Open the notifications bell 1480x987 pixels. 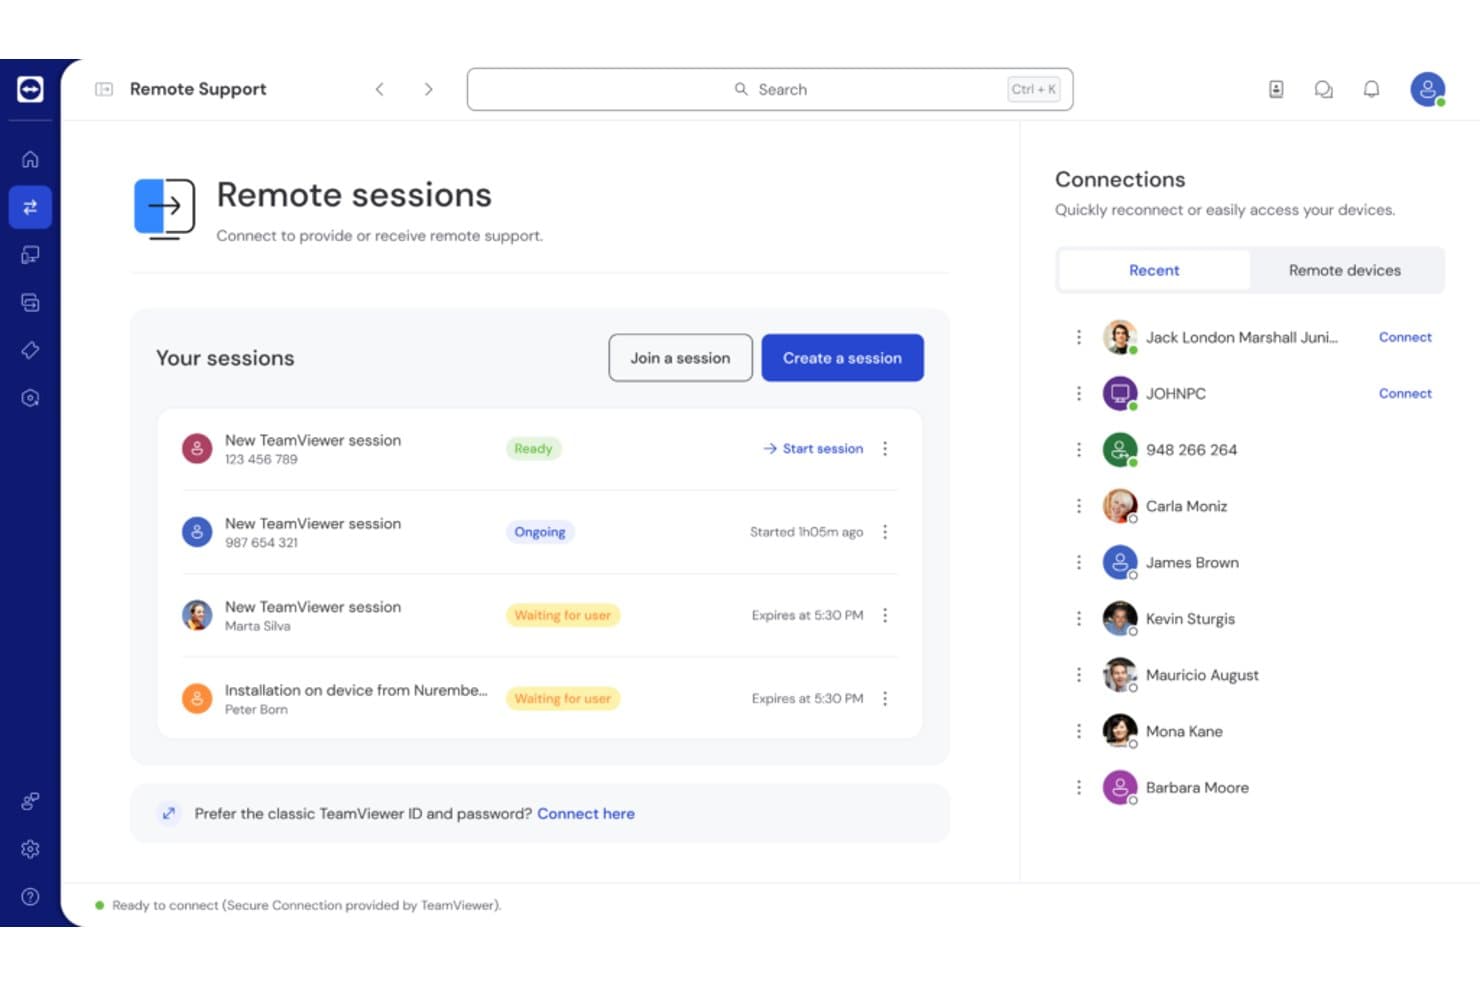tap(1372, 89)
